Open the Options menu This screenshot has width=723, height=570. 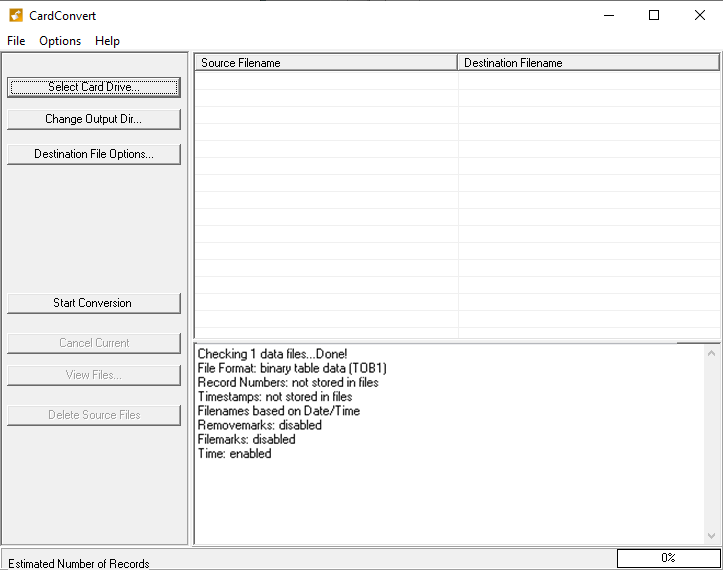coord(60,41)
